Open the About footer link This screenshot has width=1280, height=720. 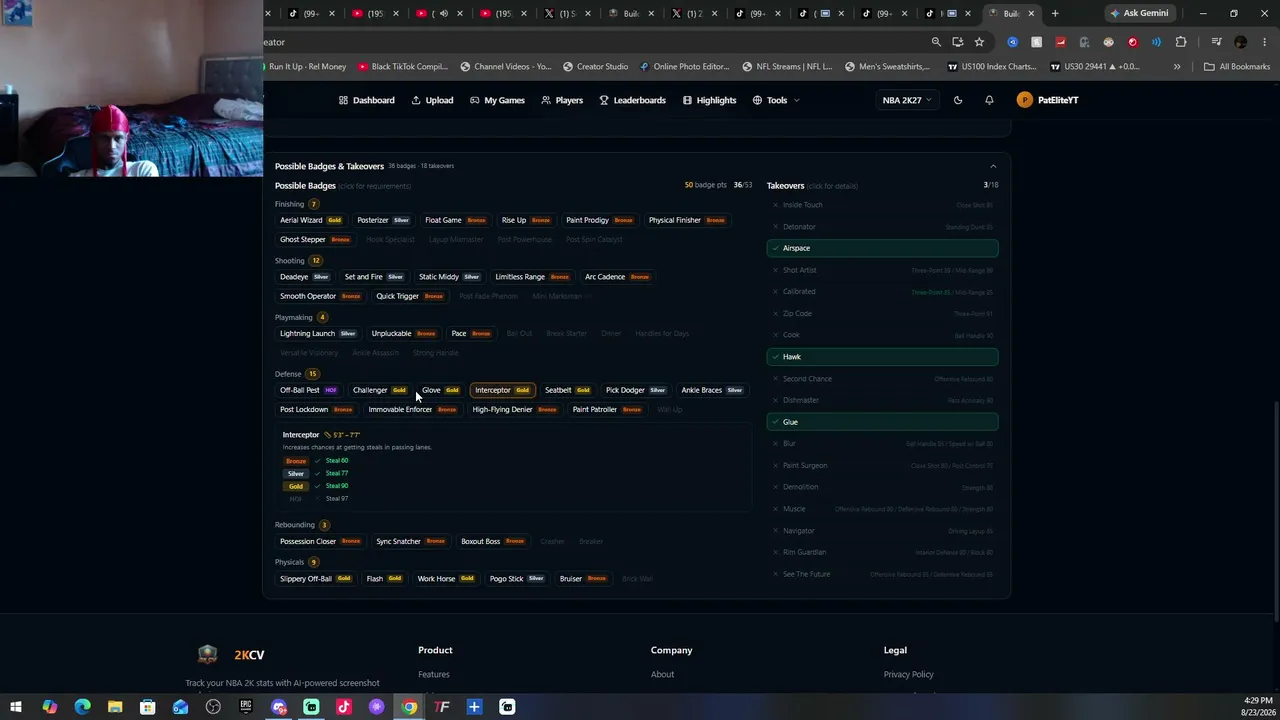[x=663, y=674]
